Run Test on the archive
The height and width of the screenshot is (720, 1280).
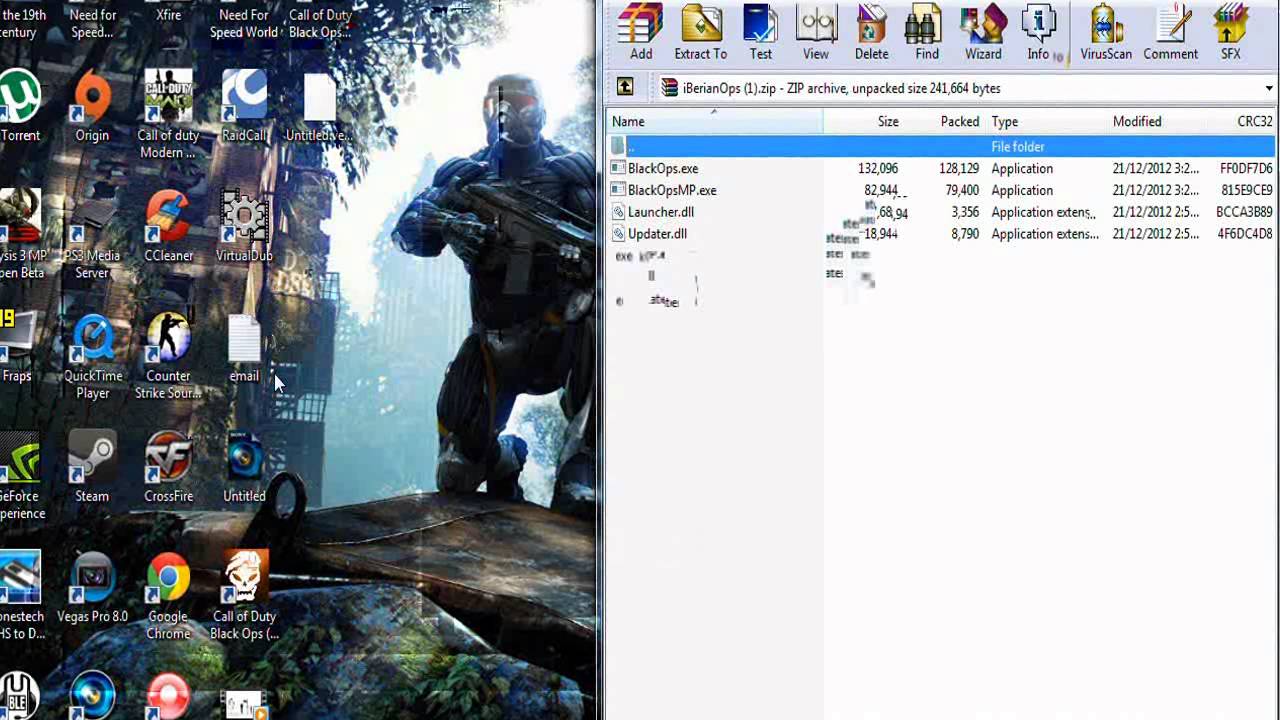pos(761,33)
